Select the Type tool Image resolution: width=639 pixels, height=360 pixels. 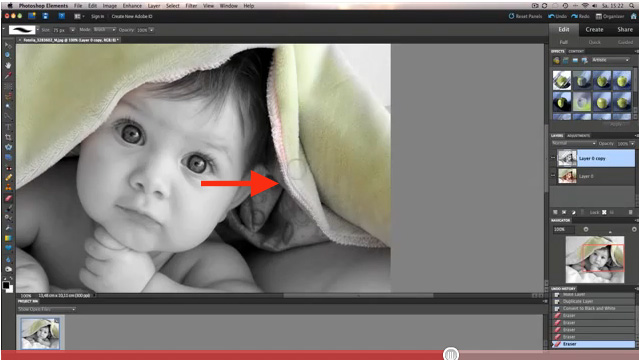pos(8,127)
